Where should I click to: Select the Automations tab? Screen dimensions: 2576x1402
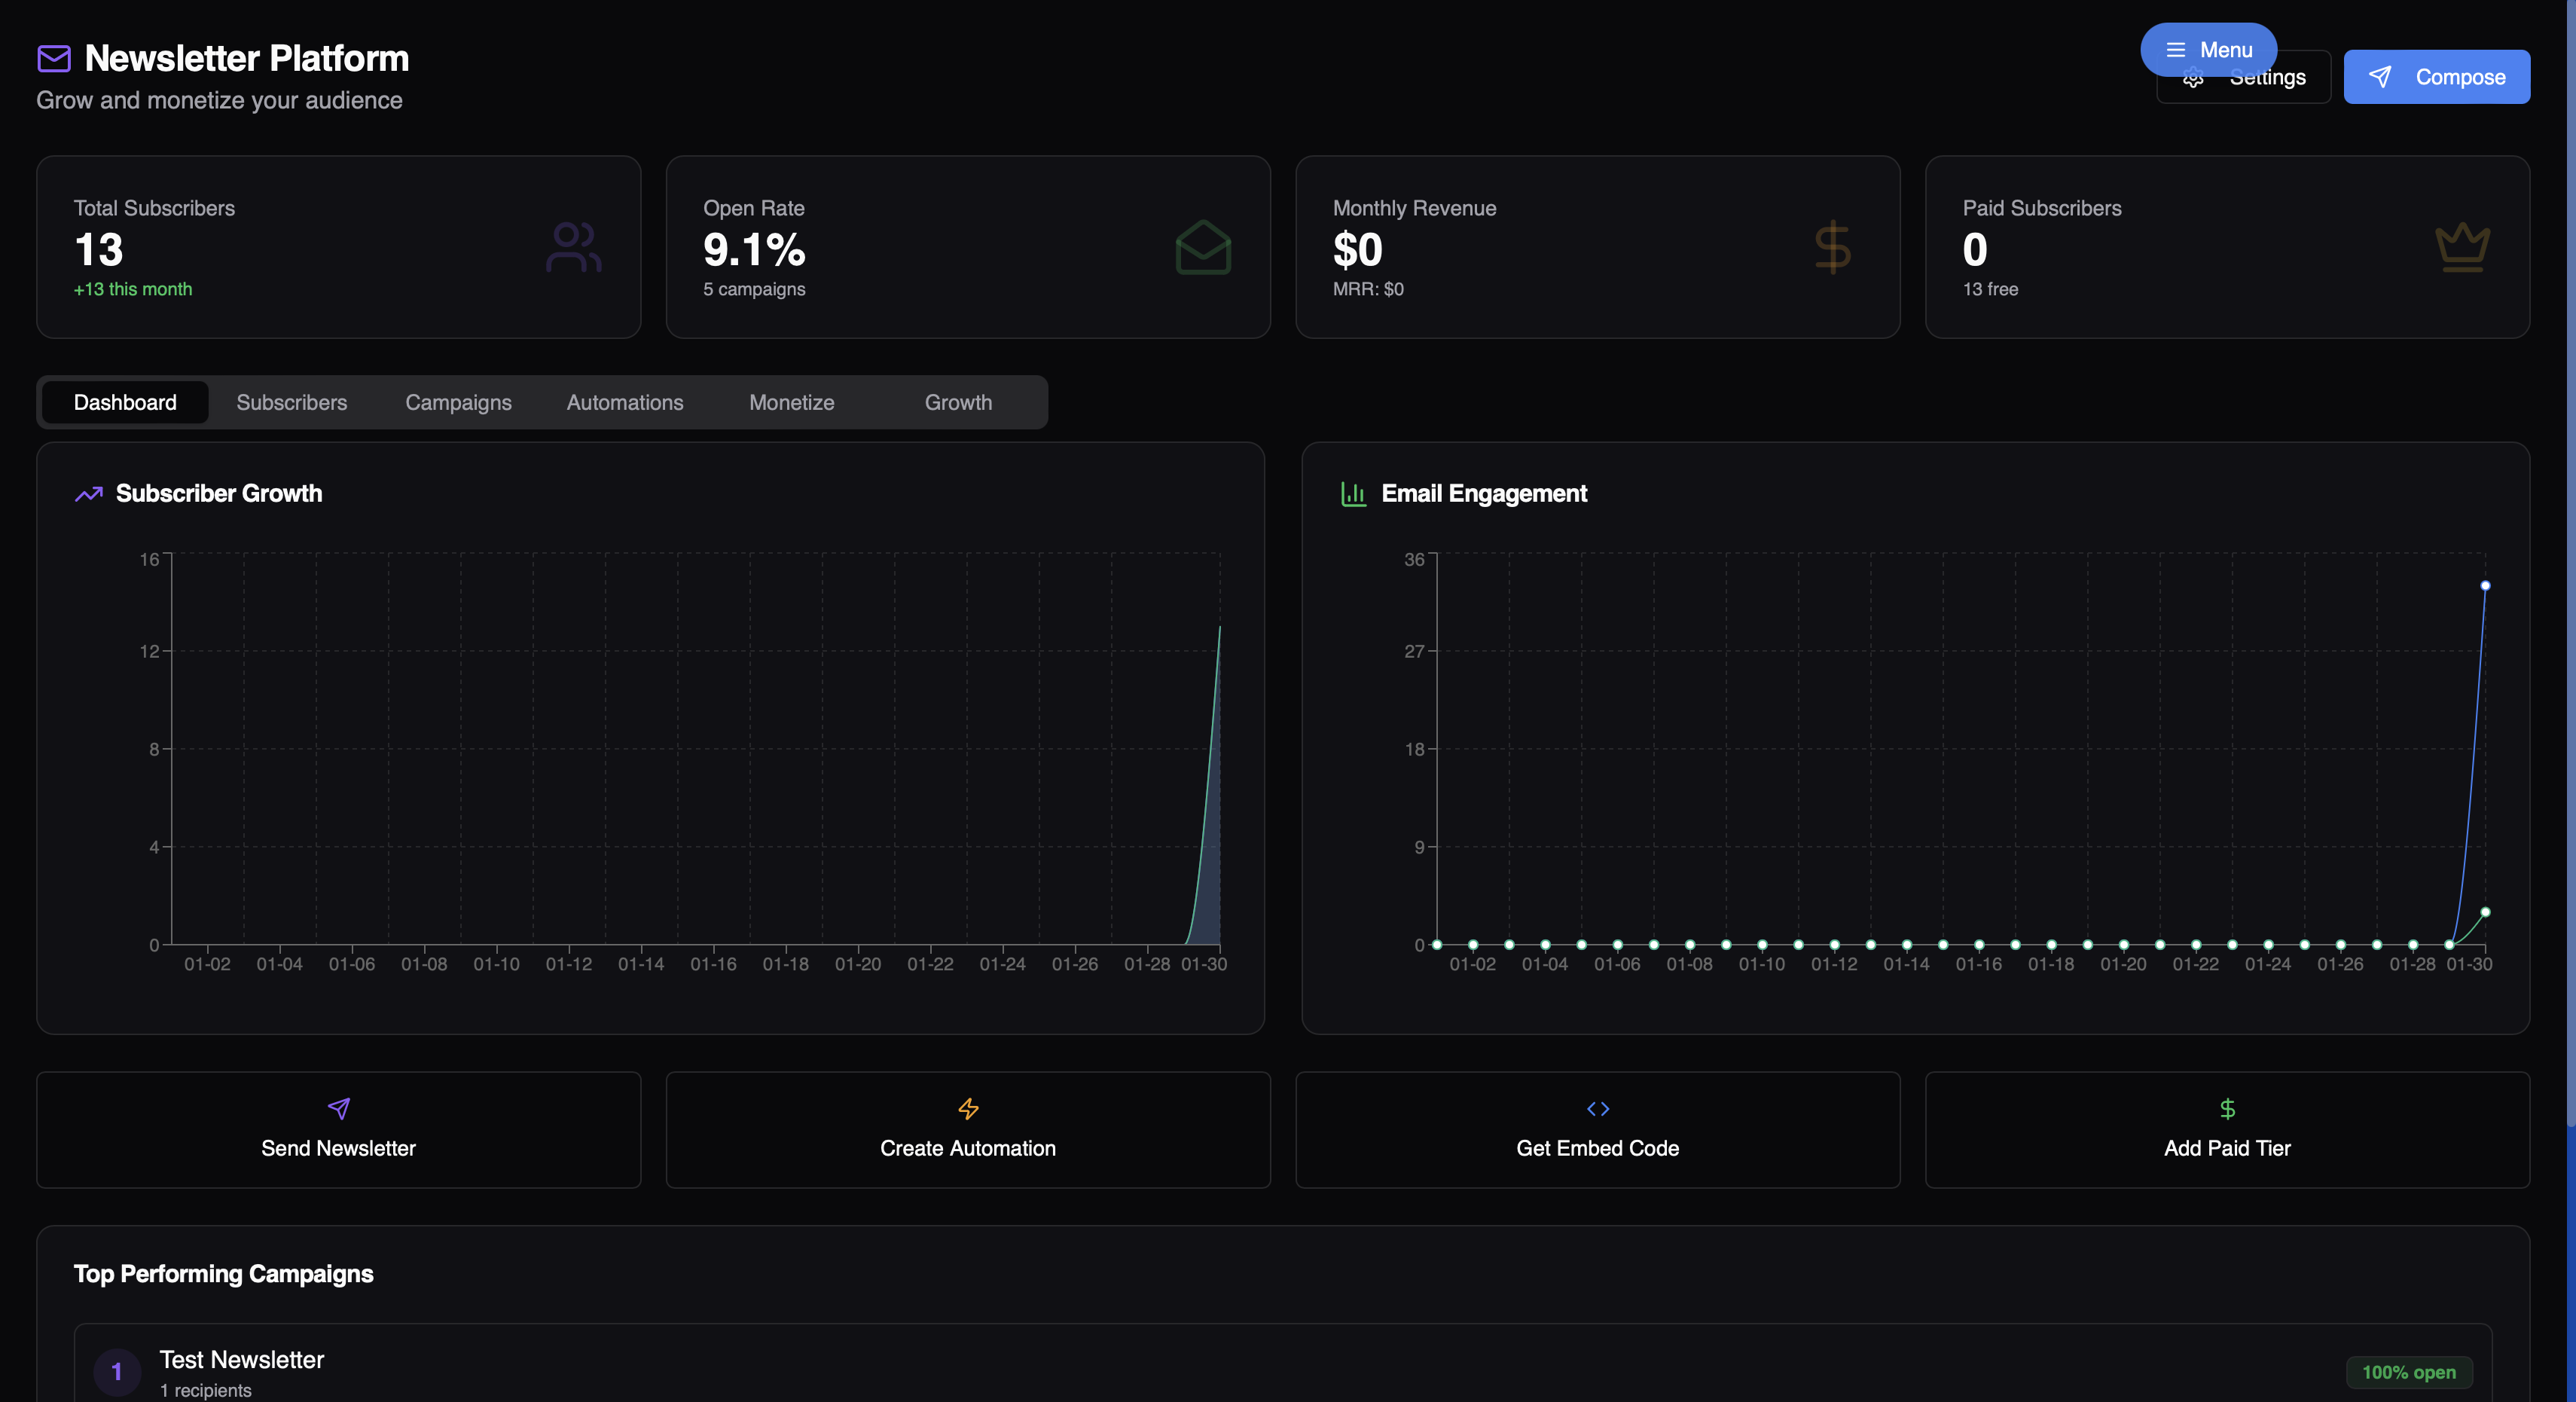tap(625, 403)
